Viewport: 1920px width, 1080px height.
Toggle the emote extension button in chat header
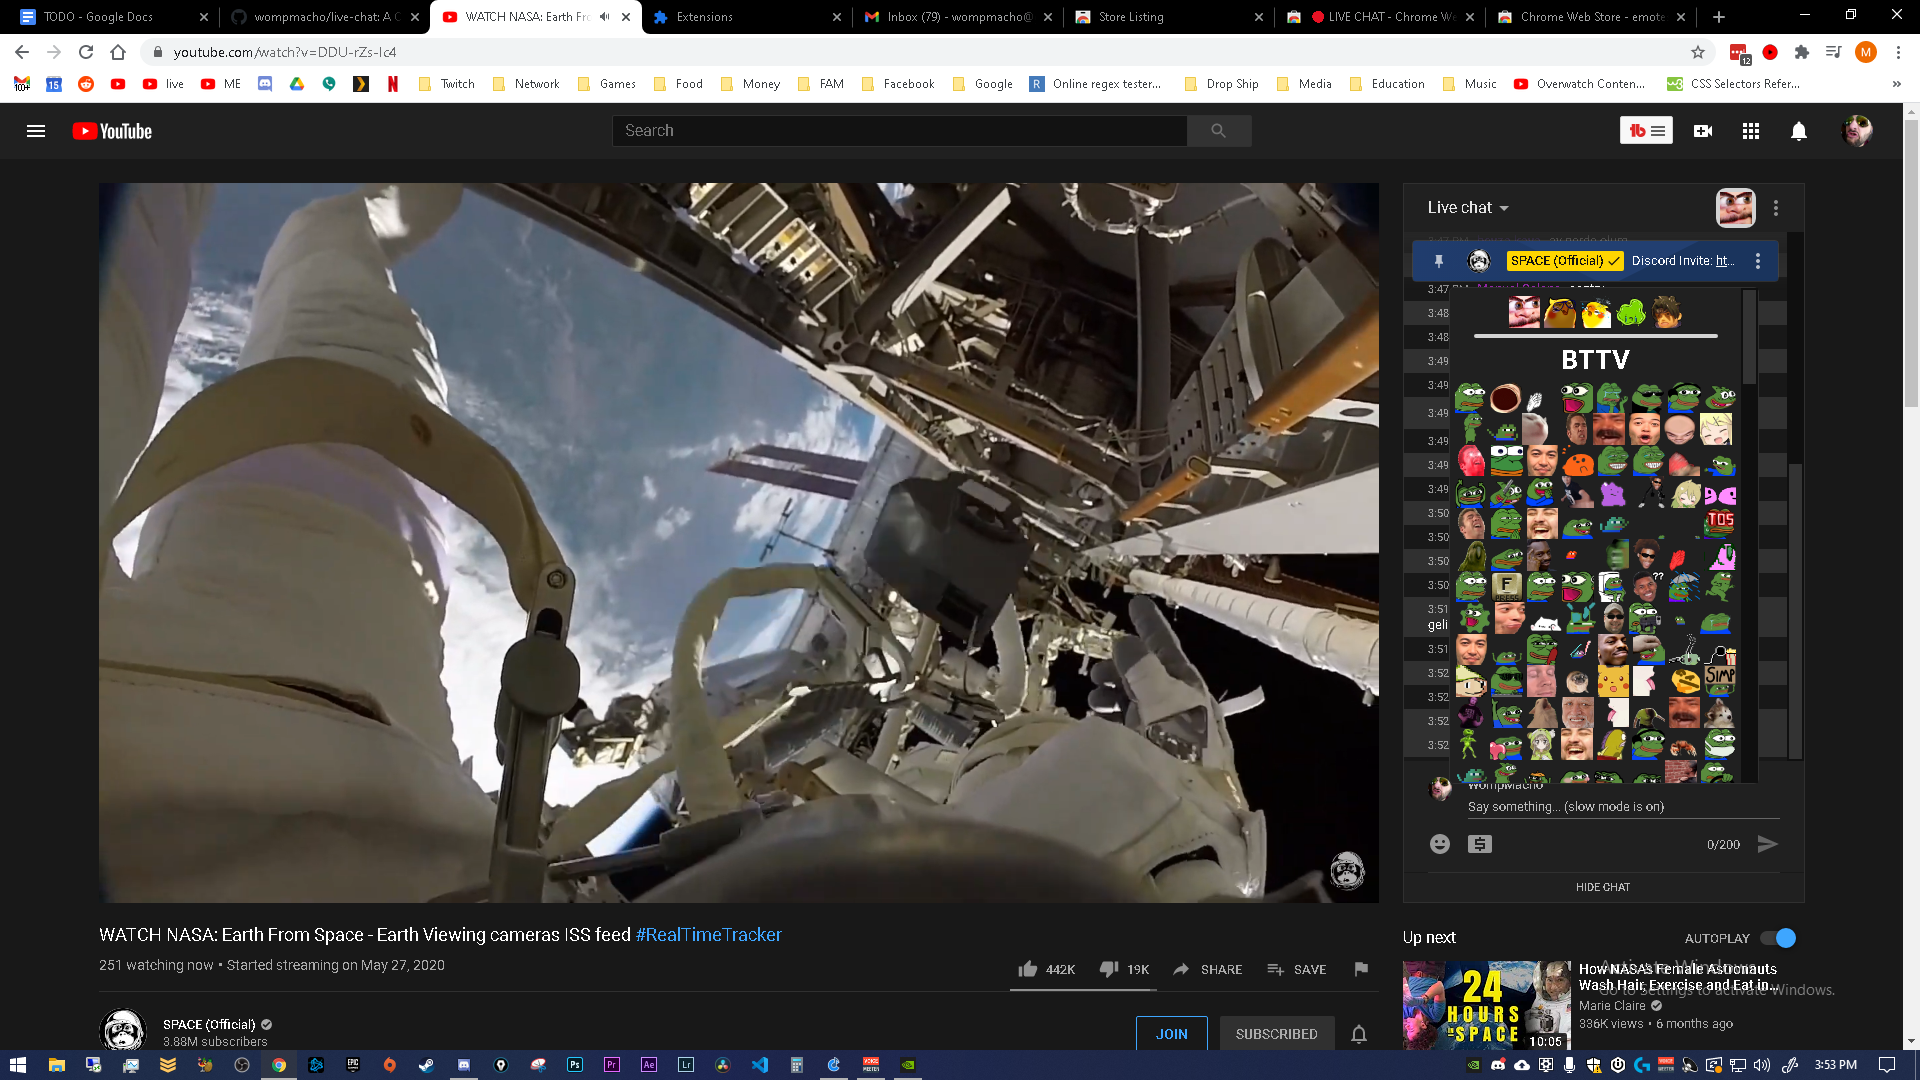[1735, 208]
